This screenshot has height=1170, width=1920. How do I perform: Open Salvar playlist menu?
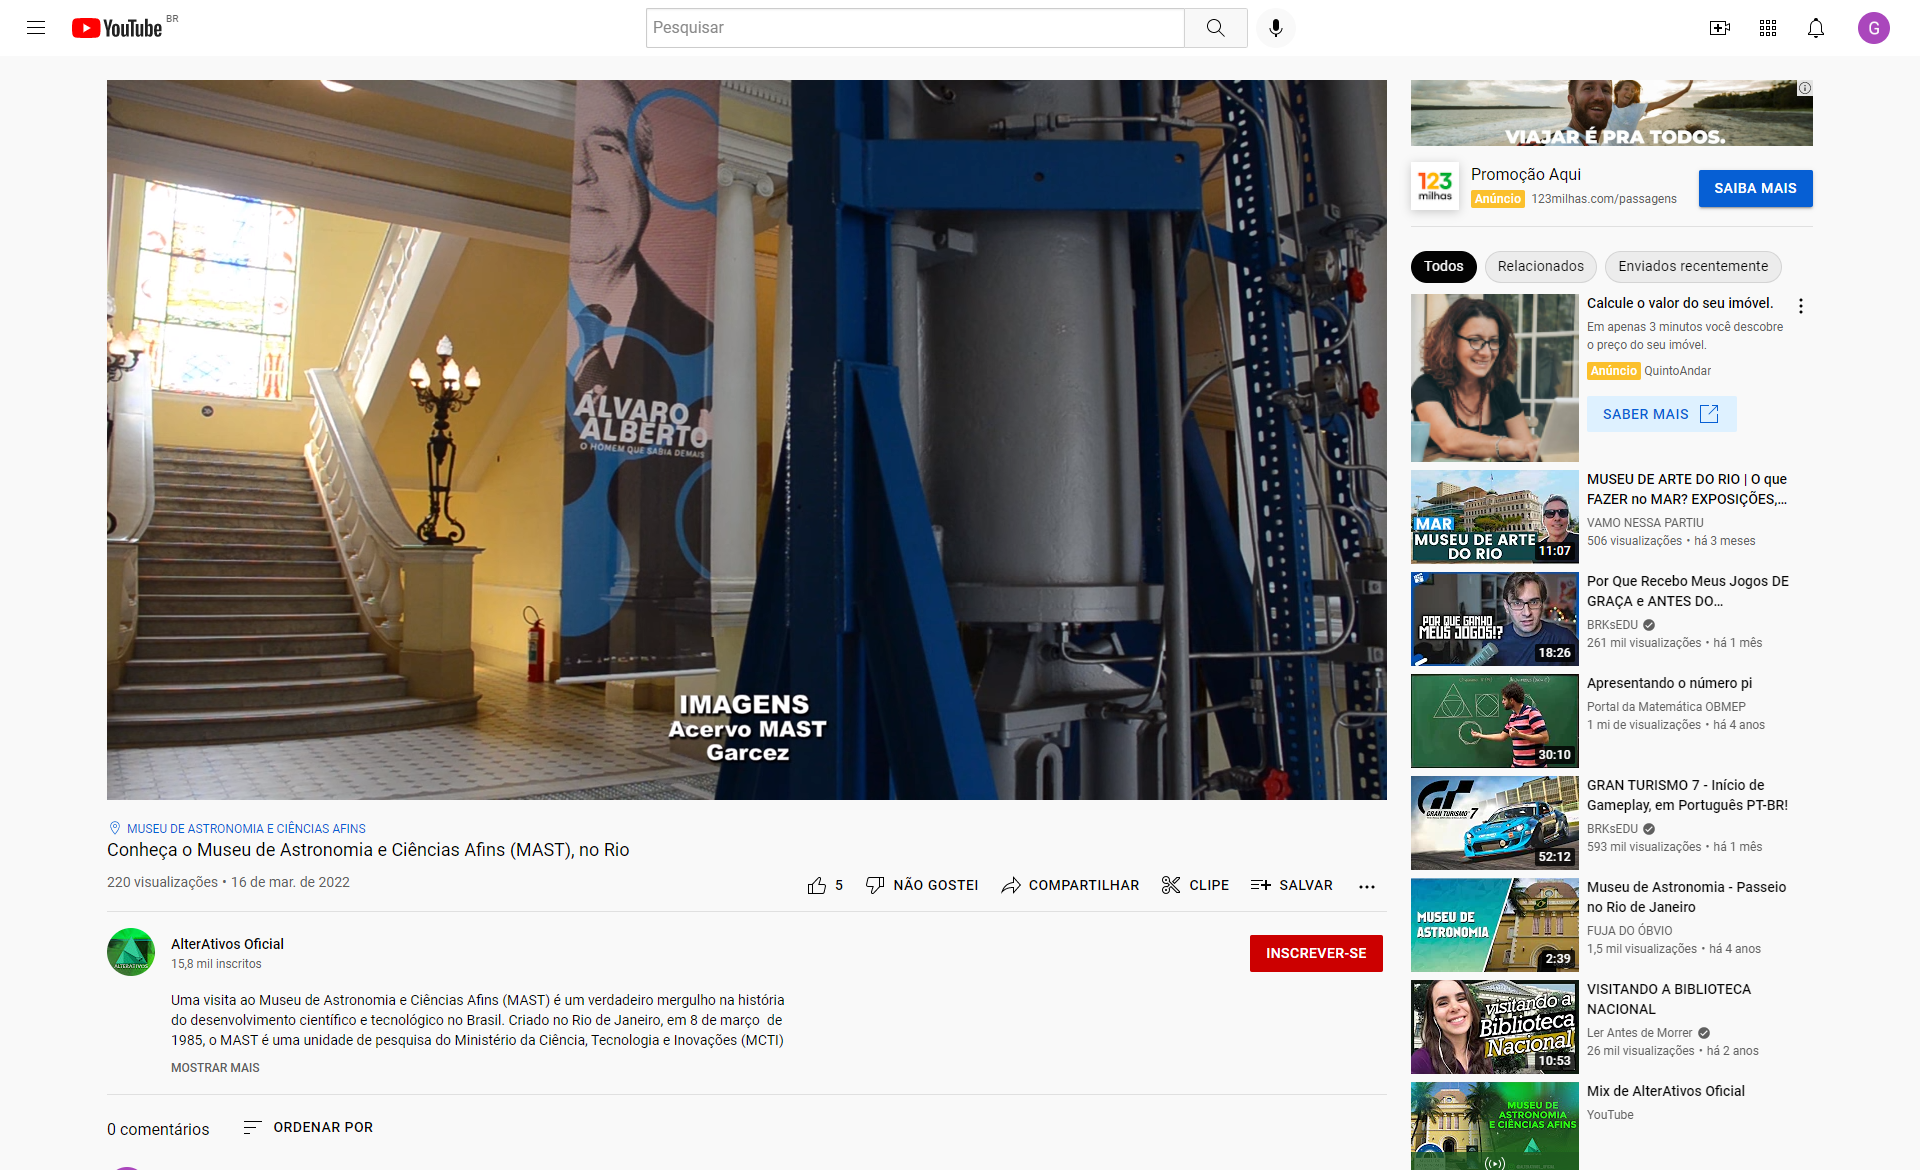tap(1291, 885)
